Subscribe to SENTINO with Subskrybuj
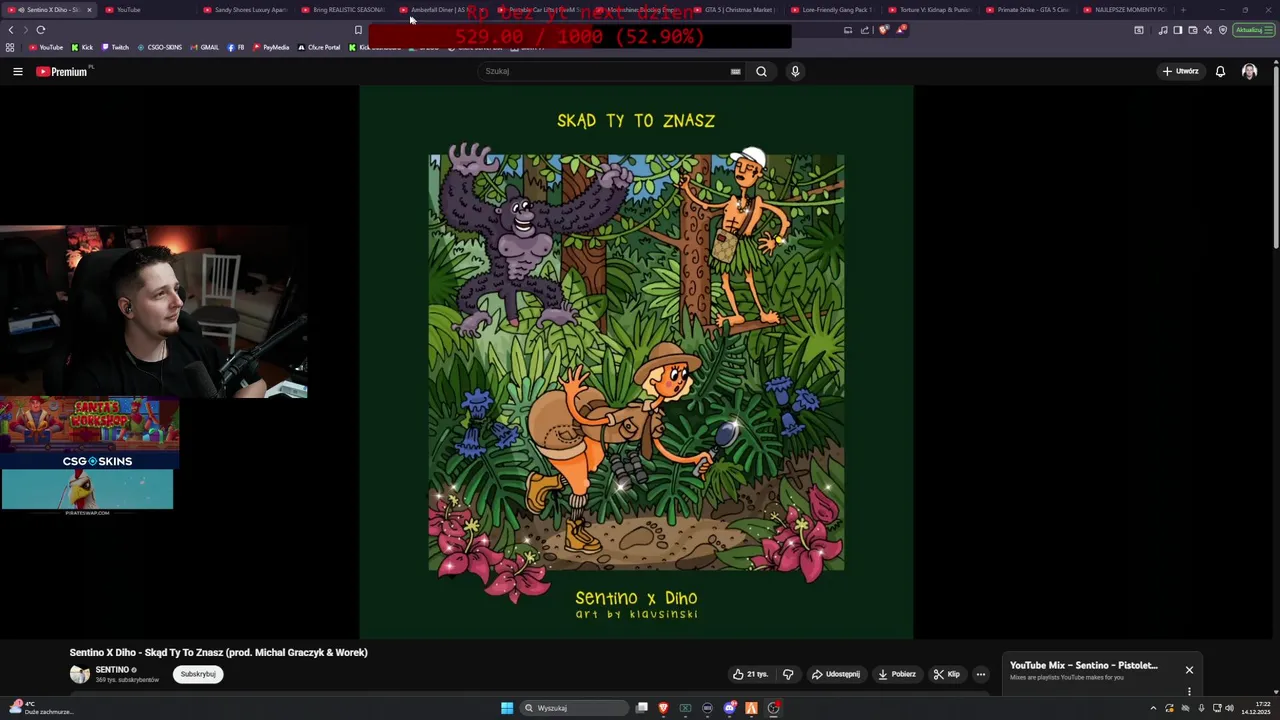The image size is (1280, 720). pos(198,674)
